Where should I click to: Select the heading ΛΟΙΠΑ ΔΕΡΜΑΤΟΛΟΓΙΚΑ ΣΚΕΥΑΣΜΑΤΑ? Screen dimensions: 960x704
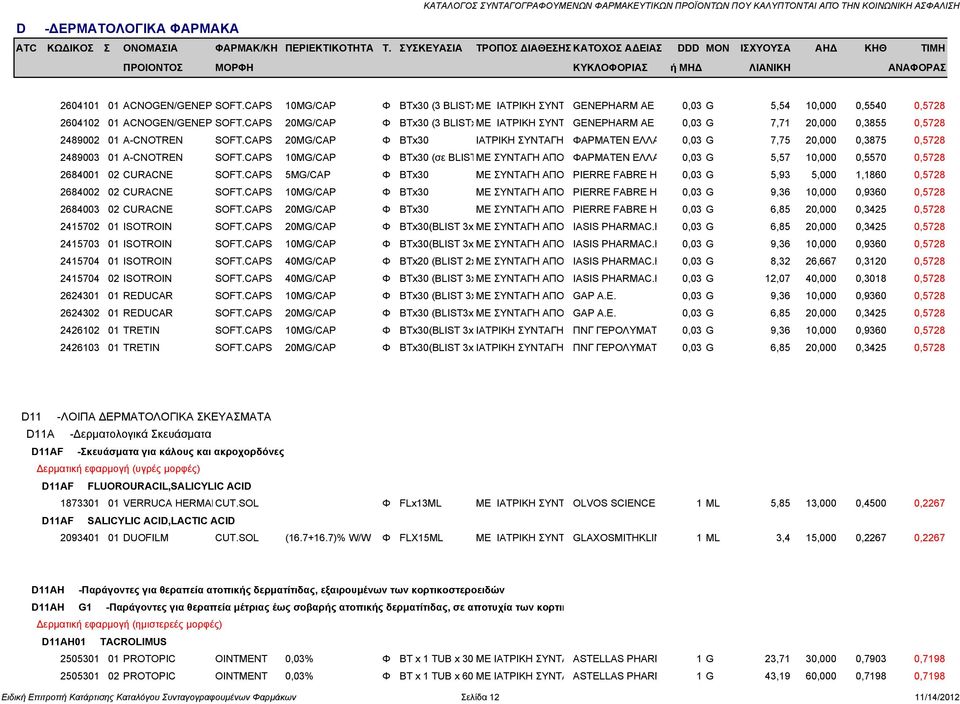point(164,417)
